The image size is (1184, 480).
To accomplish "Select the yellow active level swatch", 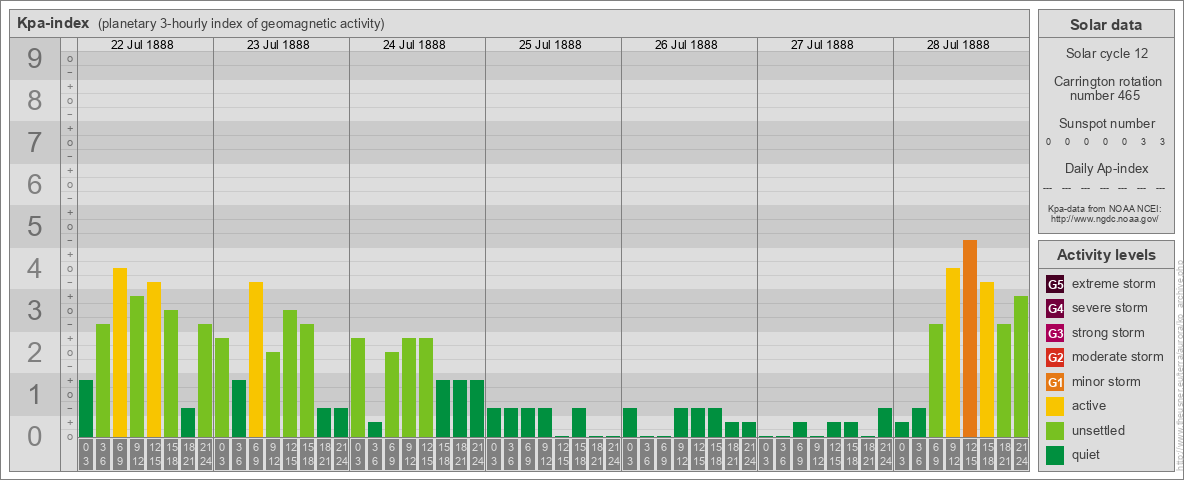I will click(1055, 406).
